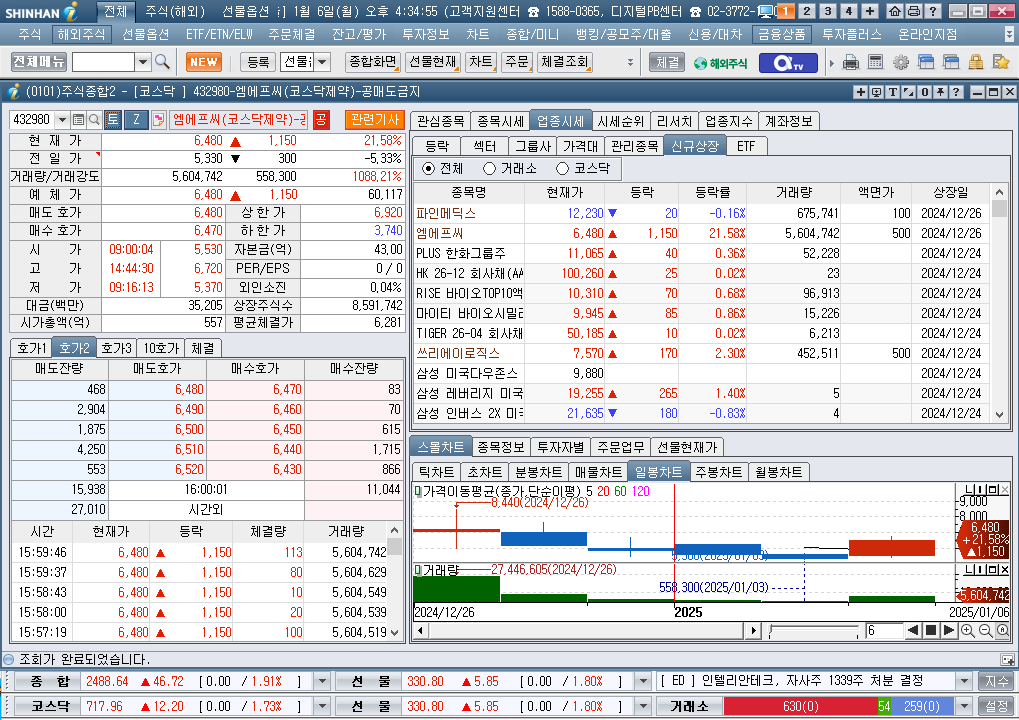
Task: Open settings gear icon in toolbar
Action: [901, 62]
